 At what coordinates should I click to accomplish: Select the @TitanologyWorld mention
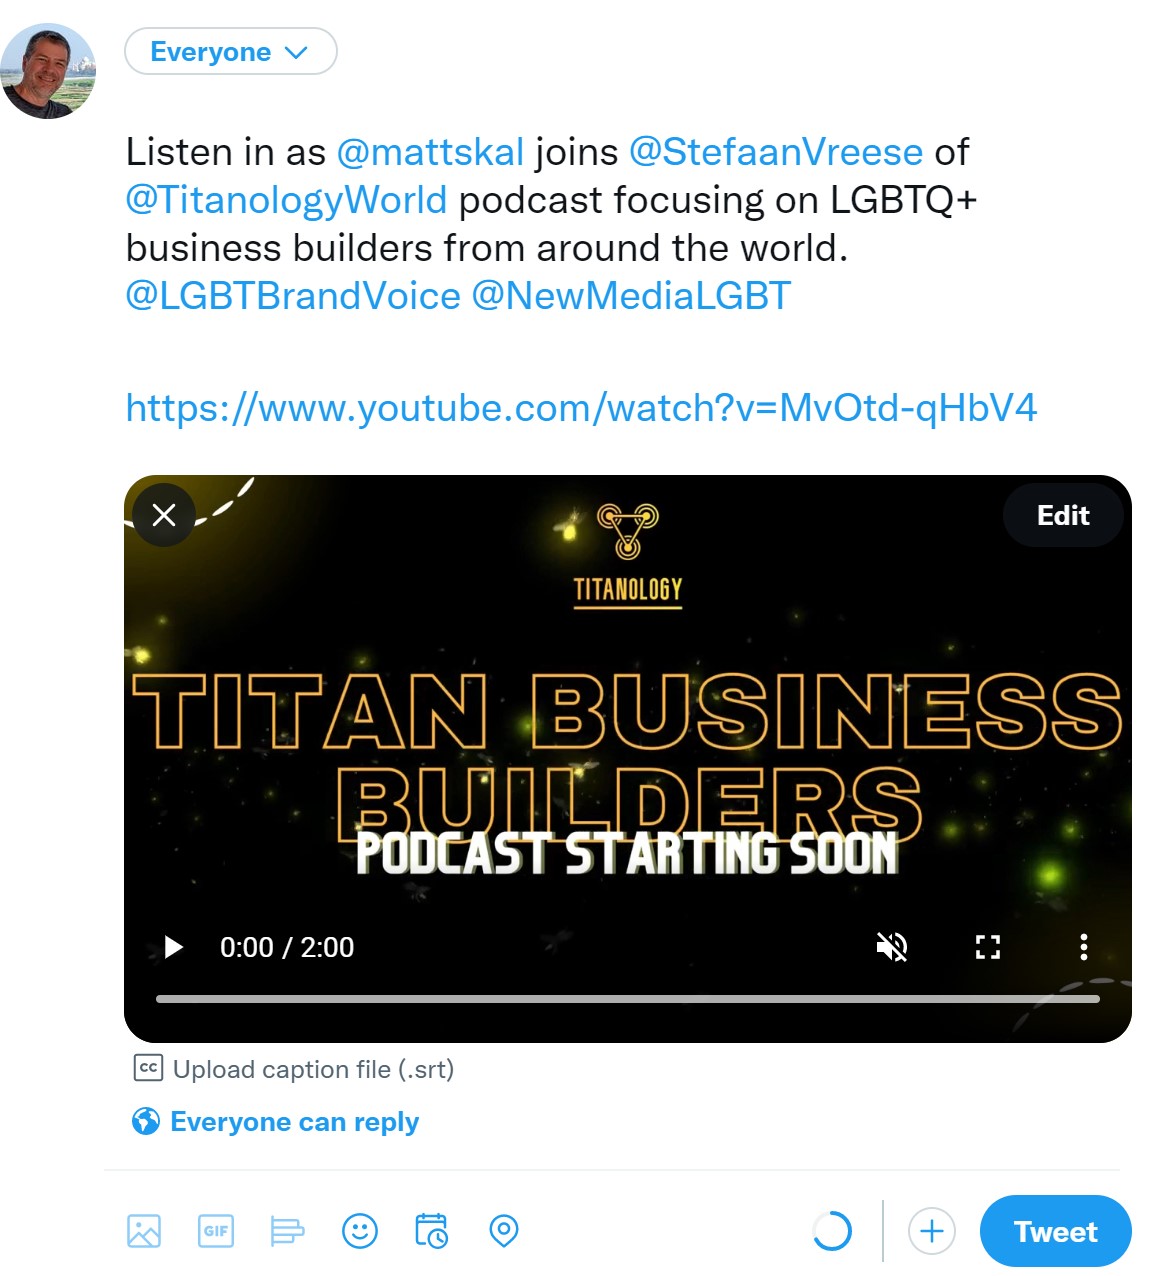point(286,200)
